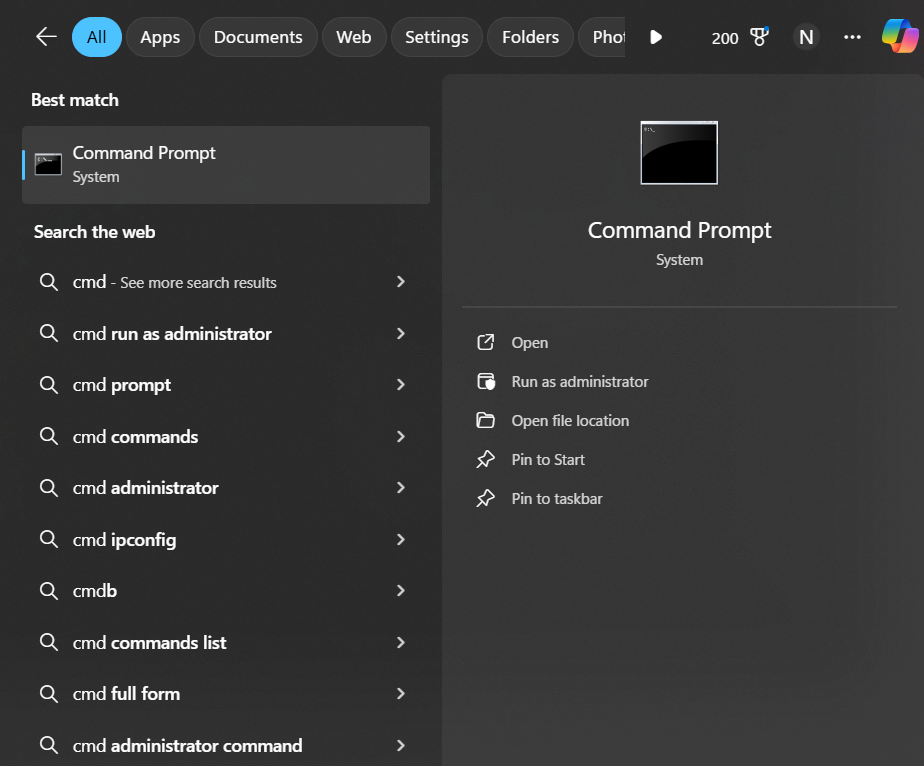Image resolution: width=924 pixels, height=766 pixels.
Task: Expand the cmd ipconfig suggestion chevron
Action: tap(401, 539)
